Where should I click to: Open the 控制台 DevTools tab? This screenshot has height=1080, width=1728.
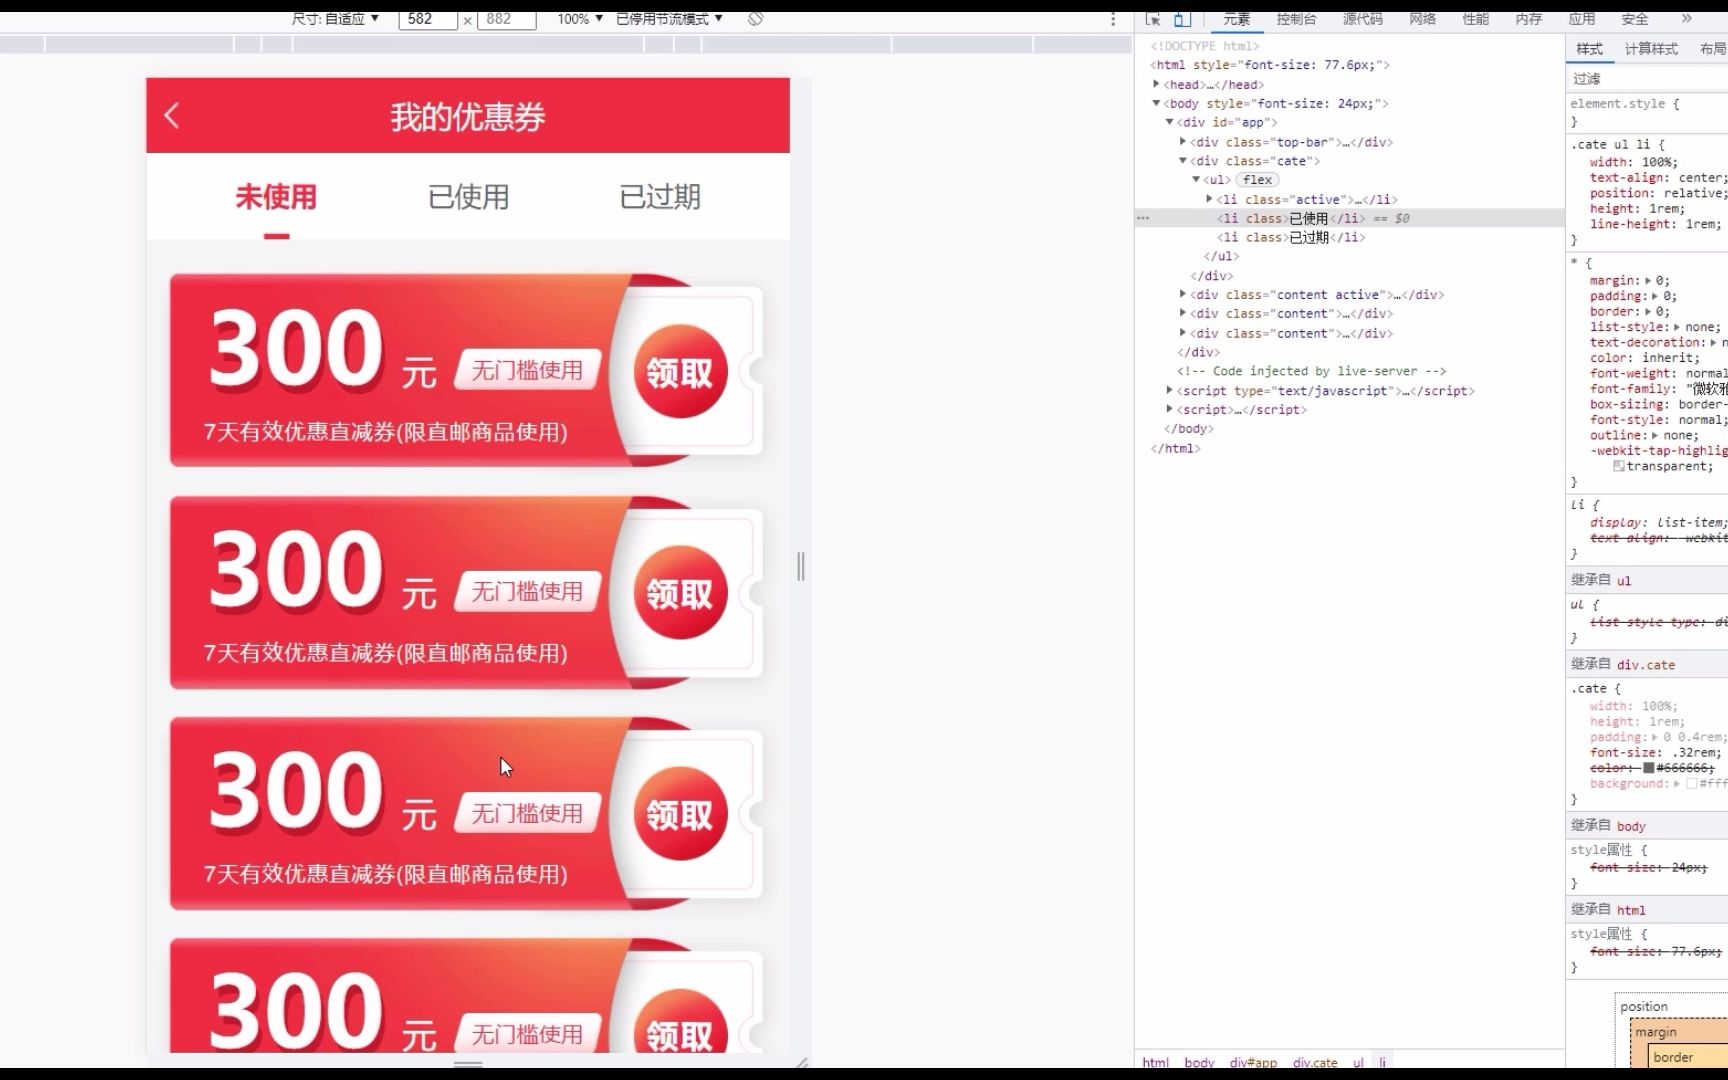1296,19
